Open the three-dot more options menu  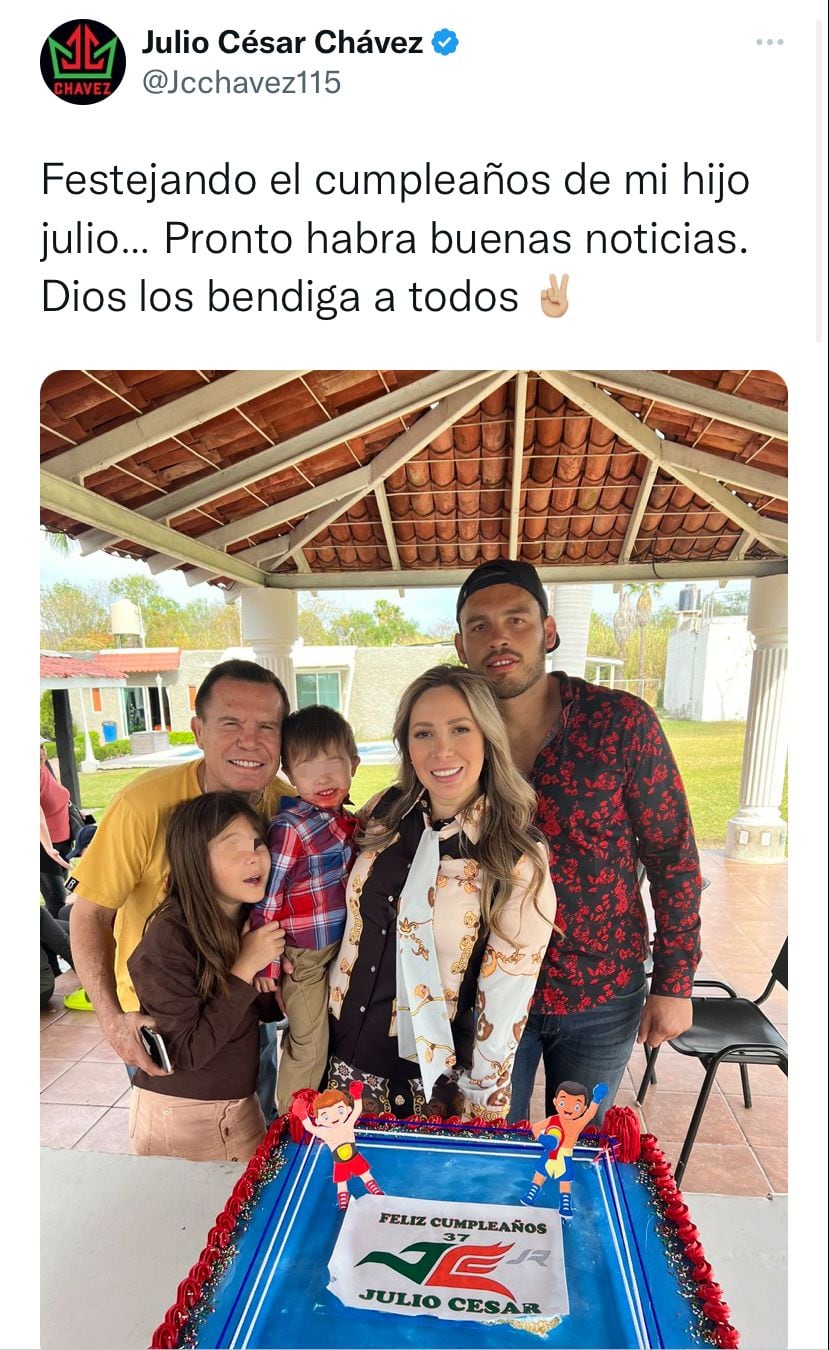(x=769, y=42)
